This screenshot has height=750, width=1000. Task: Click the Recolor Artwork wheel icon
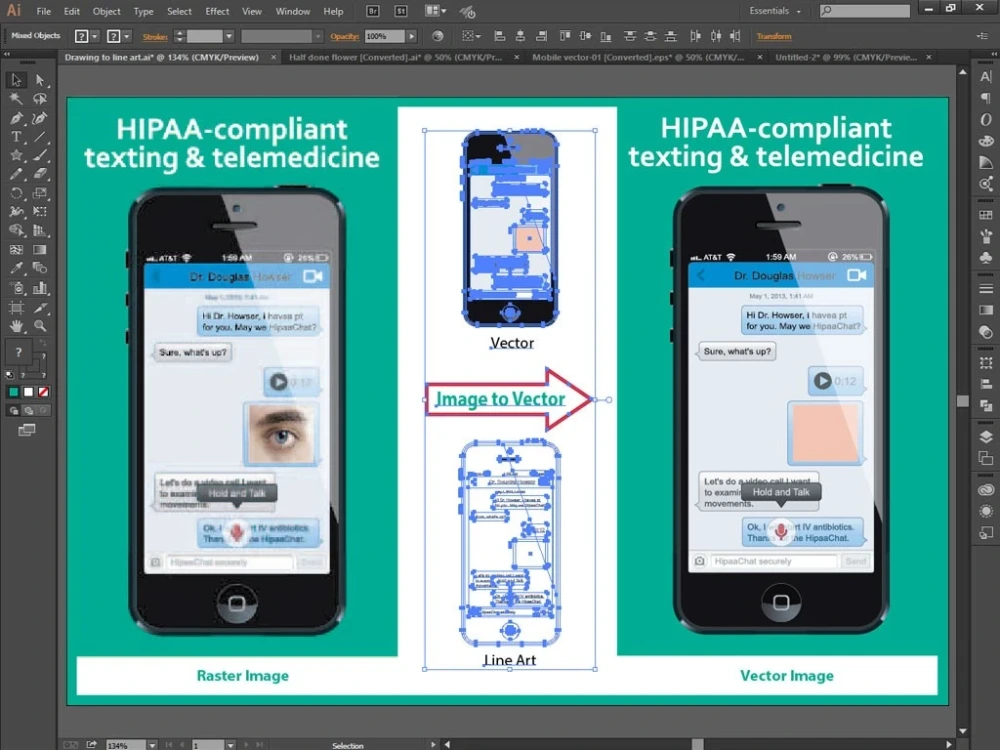[x=438, y=36]
